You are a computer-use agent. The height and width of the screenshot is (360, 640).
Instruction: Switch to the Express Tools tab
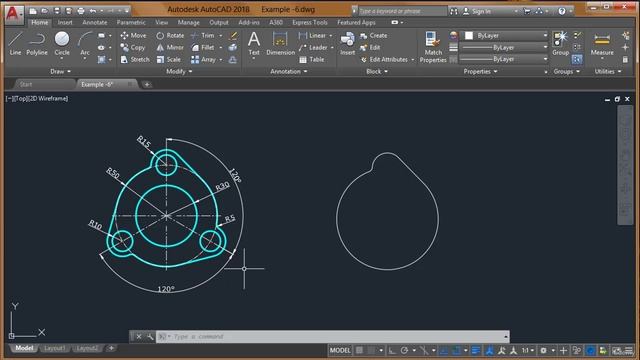[x=310, y=22]
